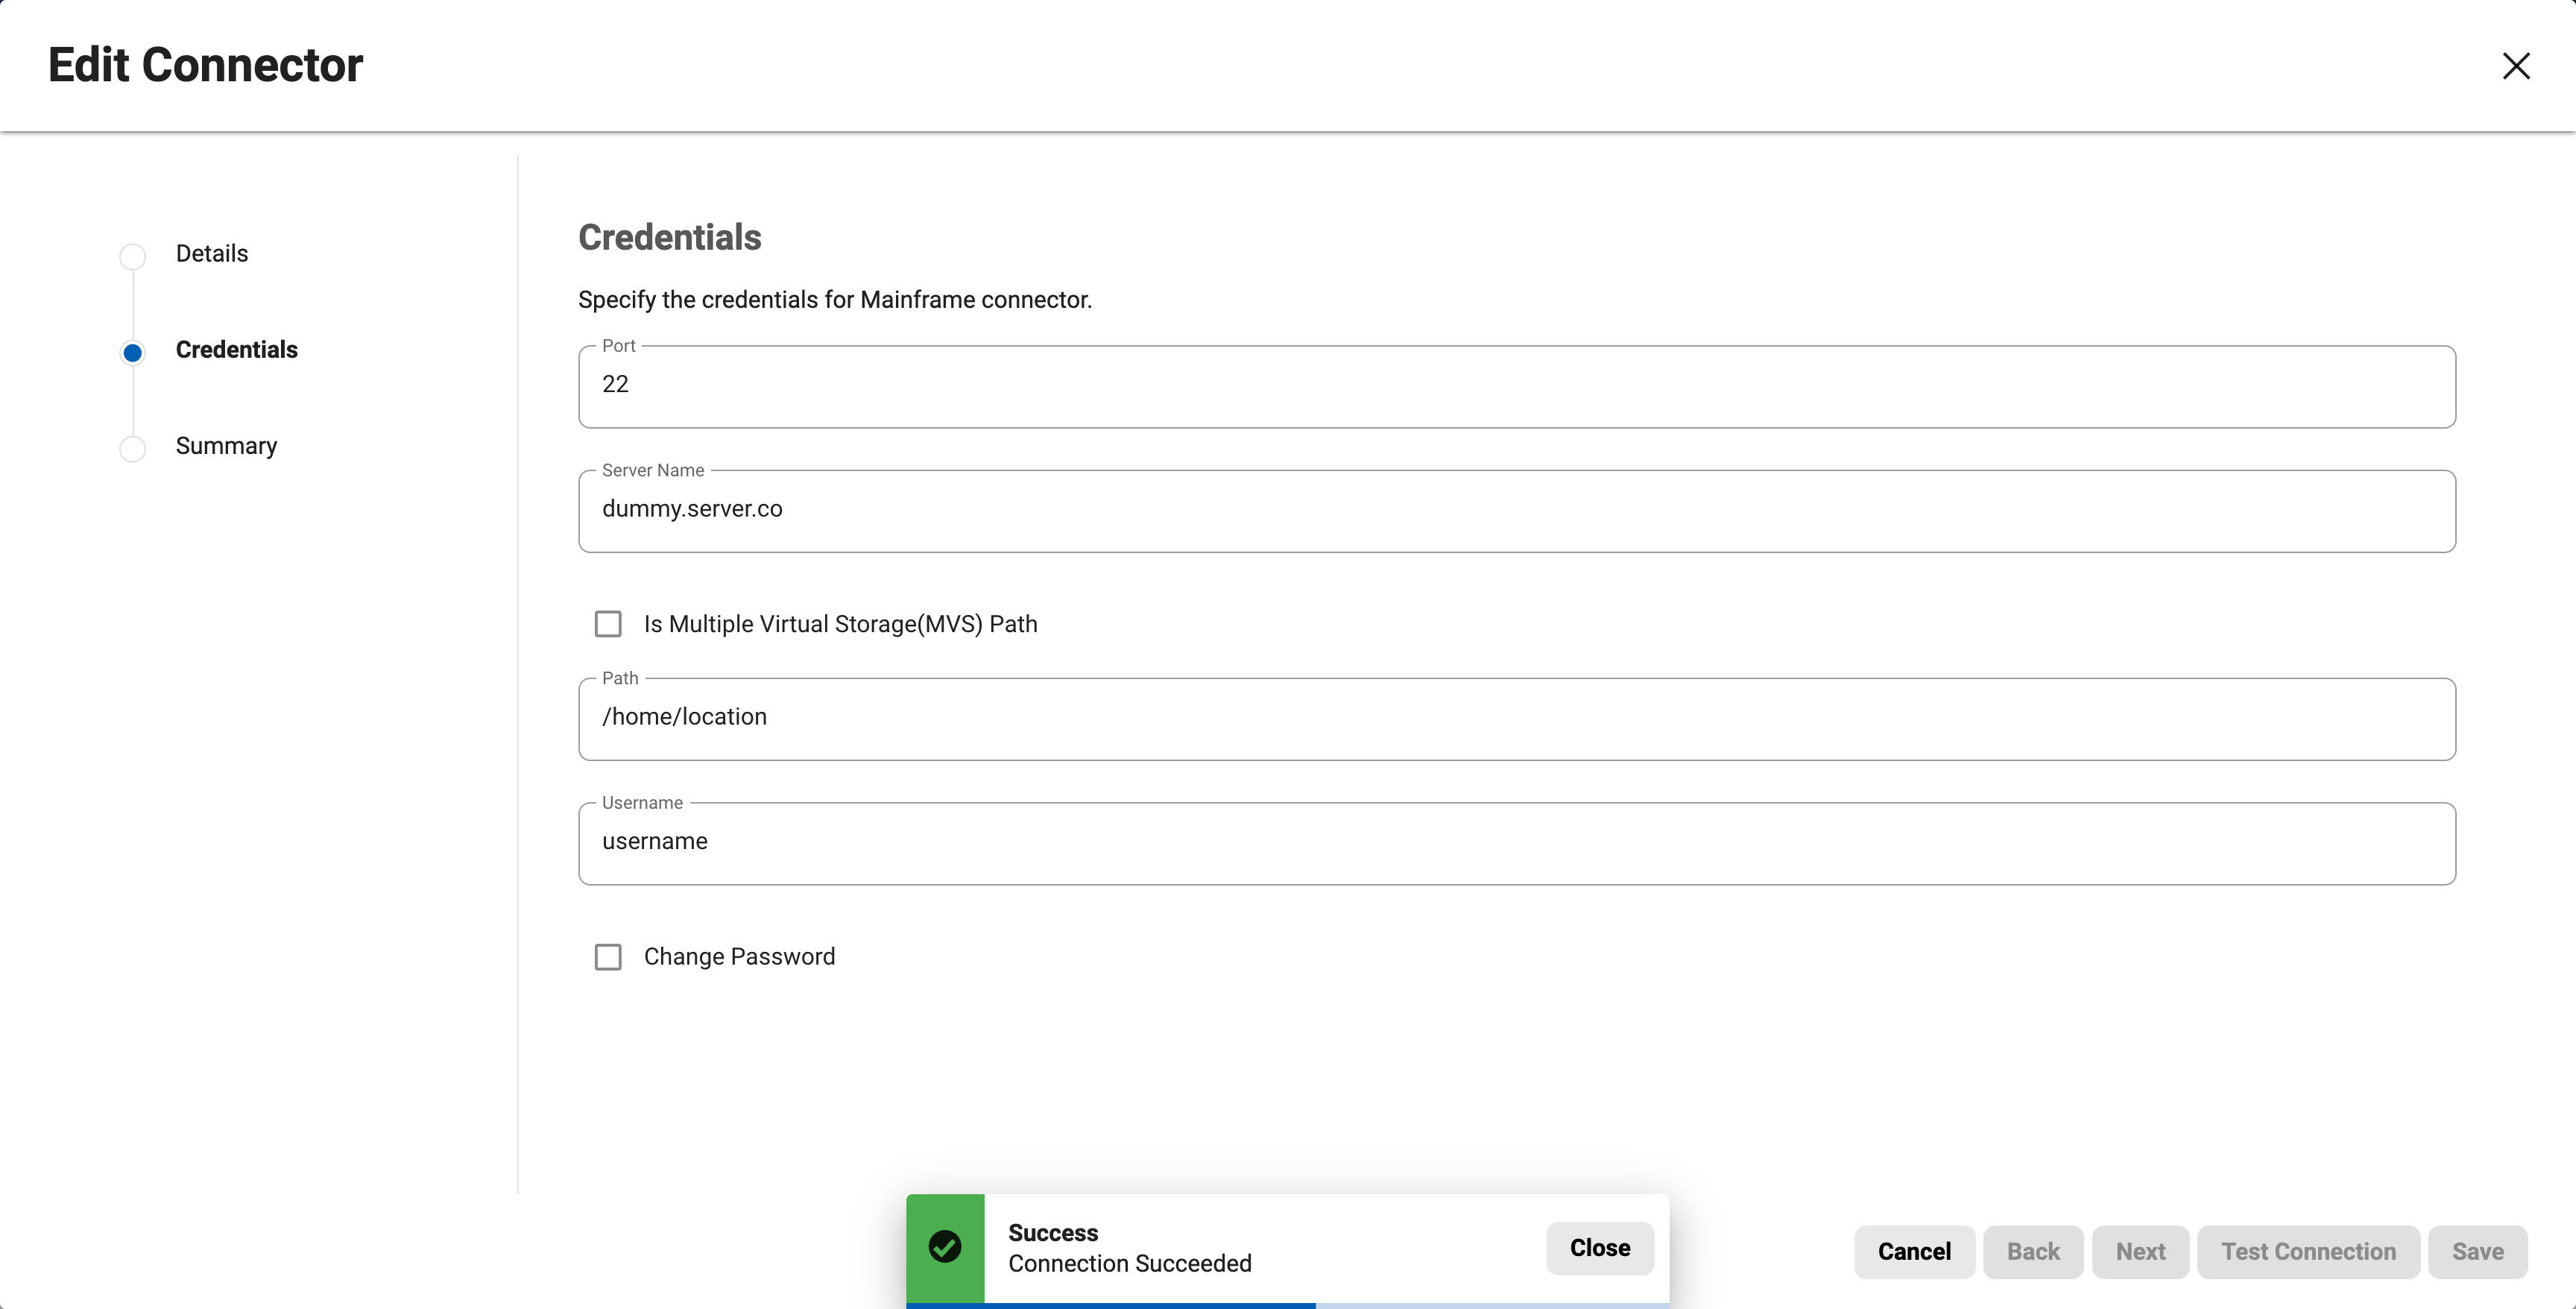Screen dimensions: 2576x1309
Task: Click the Back button
Action: [x=2033, y=1252]
